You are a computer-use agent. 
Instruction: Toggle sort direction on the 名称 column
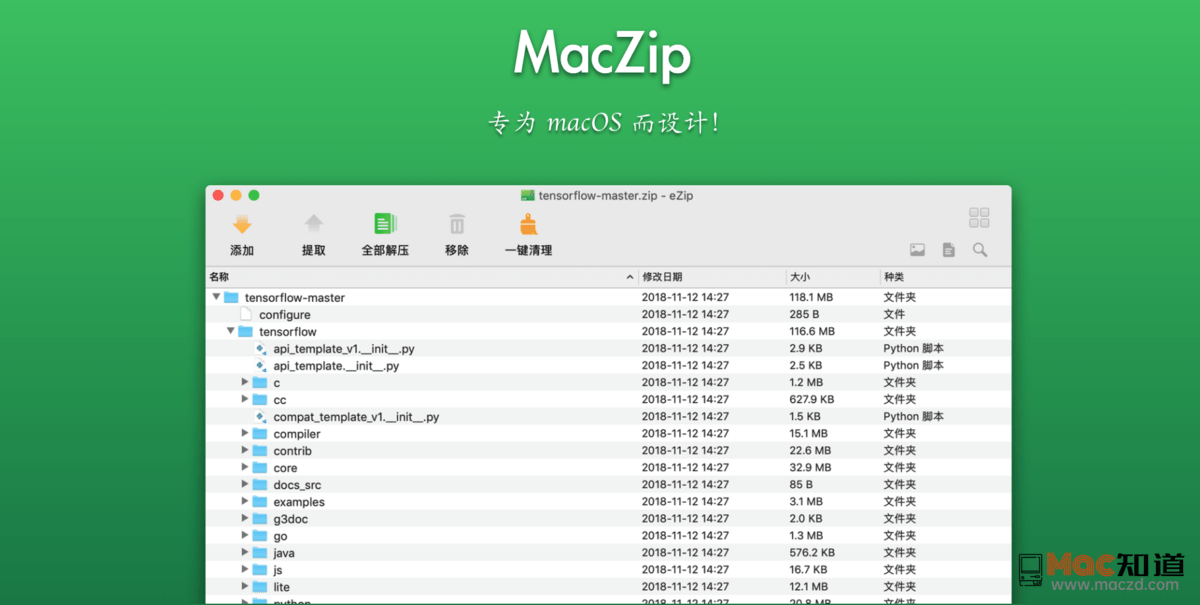click(x=631, y=276)
